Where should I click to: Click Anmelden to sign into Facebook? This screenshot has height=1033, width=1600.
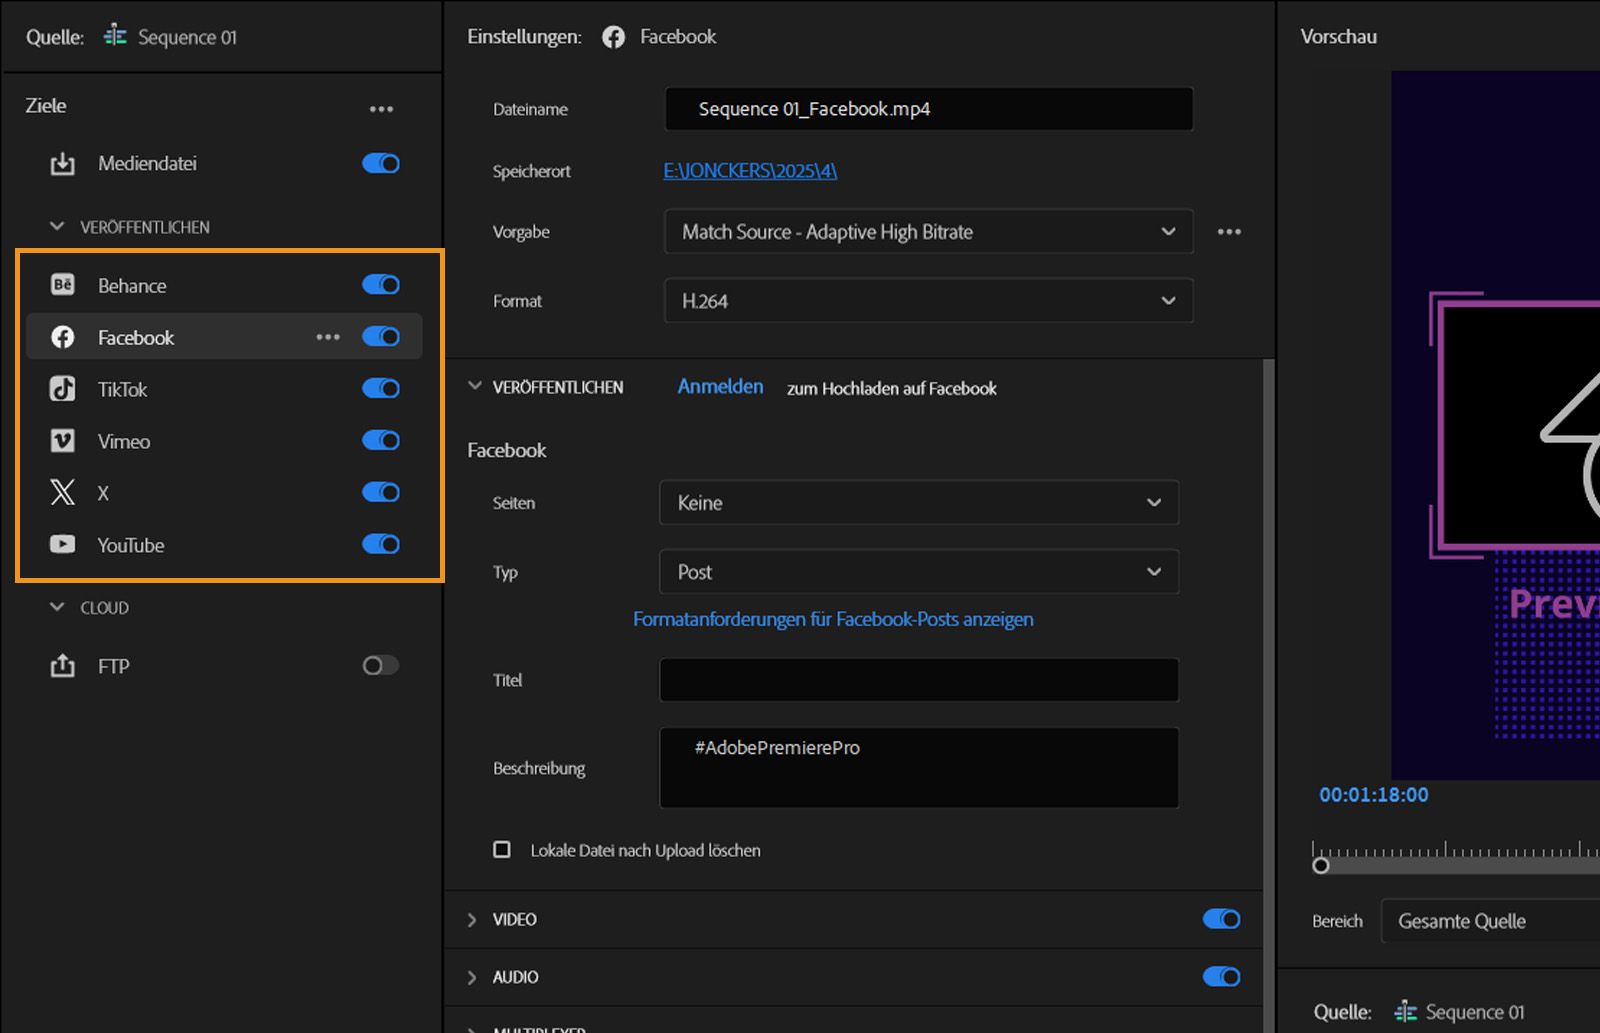[x=720, y=387]
